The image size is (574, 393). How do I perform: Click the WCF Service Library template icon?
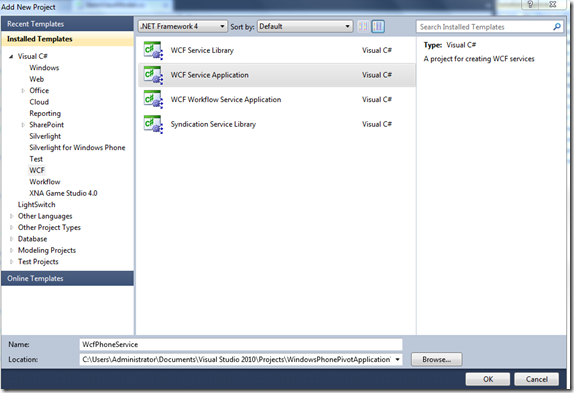[x=153, y=50]
